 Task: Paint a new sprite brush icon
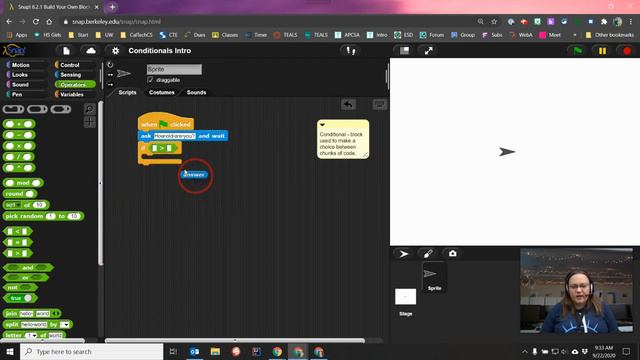click(428, 254)
